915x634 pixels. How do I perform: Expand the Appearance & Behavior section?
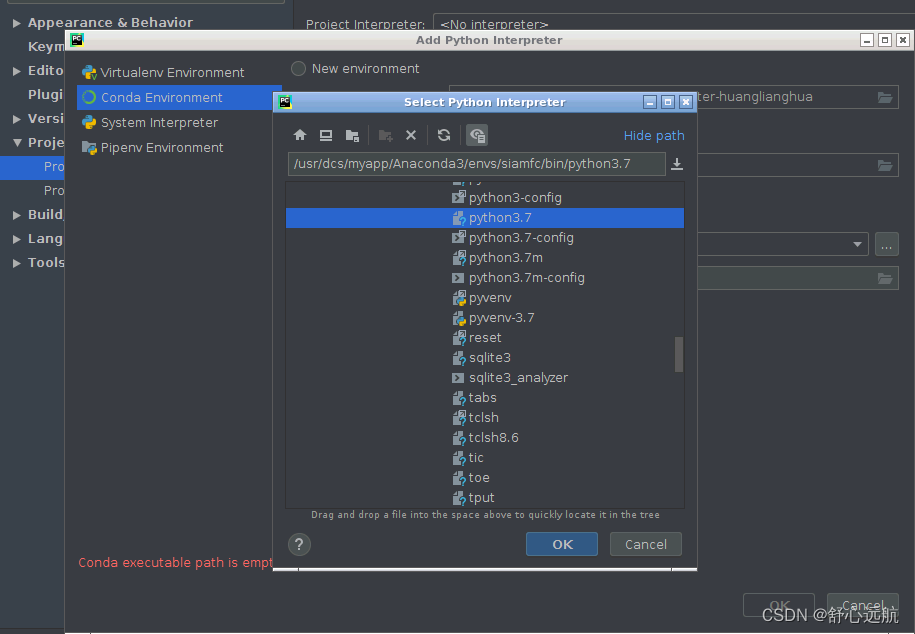pyautogui.click(x=17, y=22)
